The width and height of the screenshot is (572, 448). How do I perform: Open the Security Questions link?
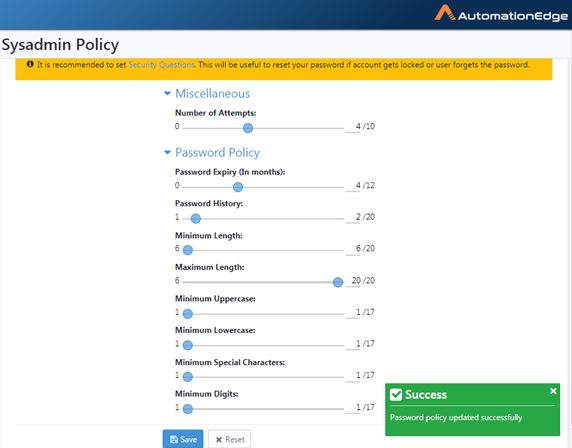click(x=161, y=65)
